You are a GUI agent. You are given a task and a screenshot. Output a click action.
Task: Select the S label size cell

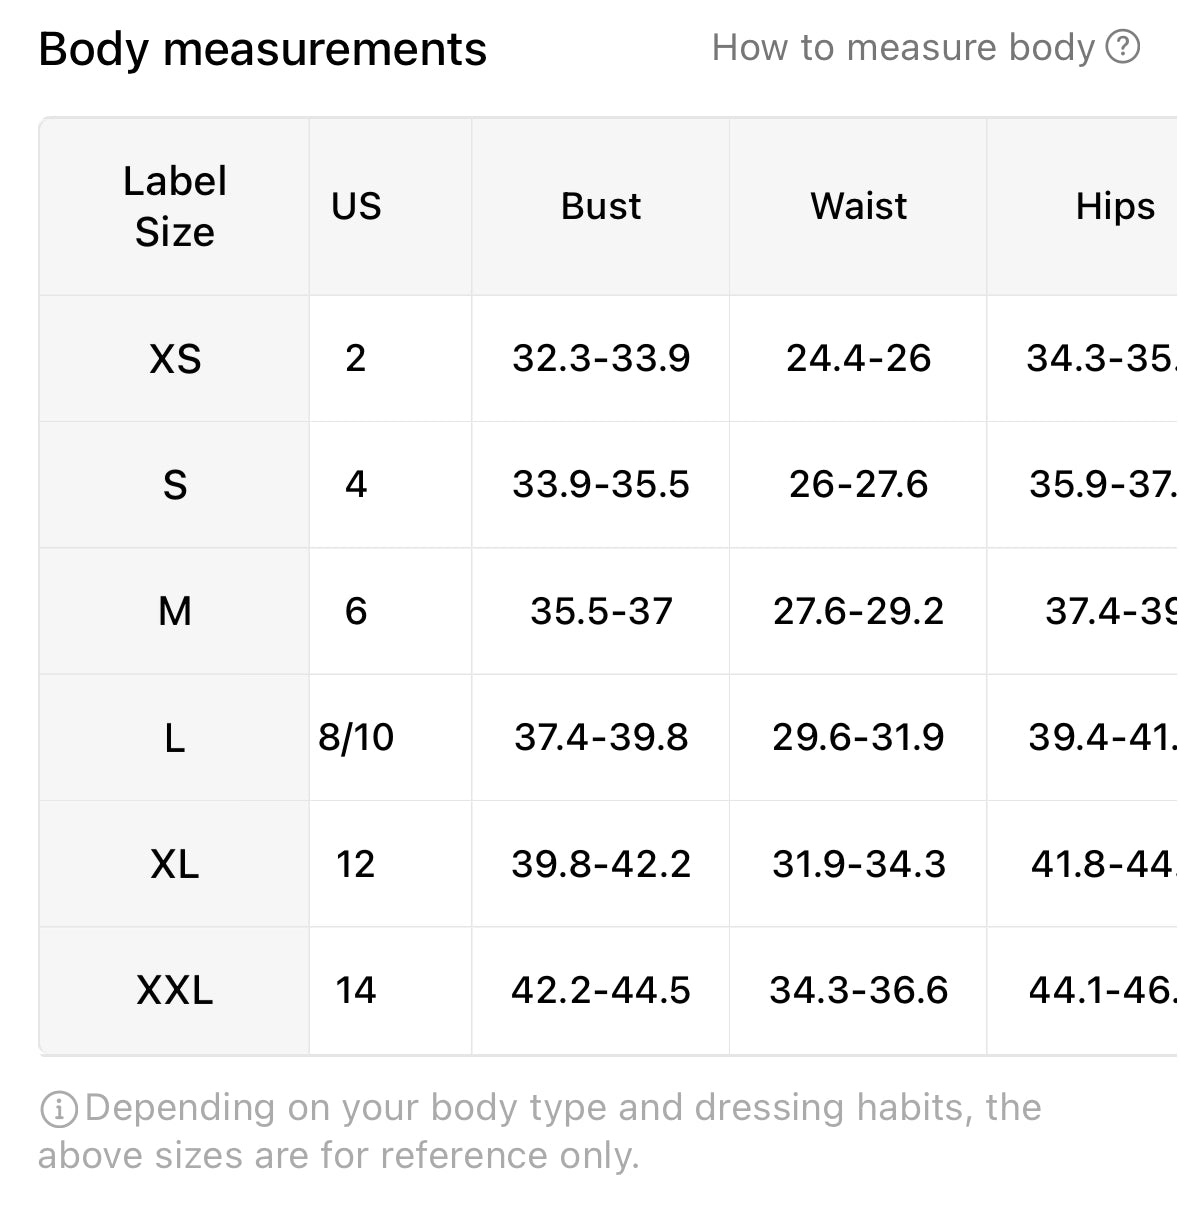[x=175, y=485]
